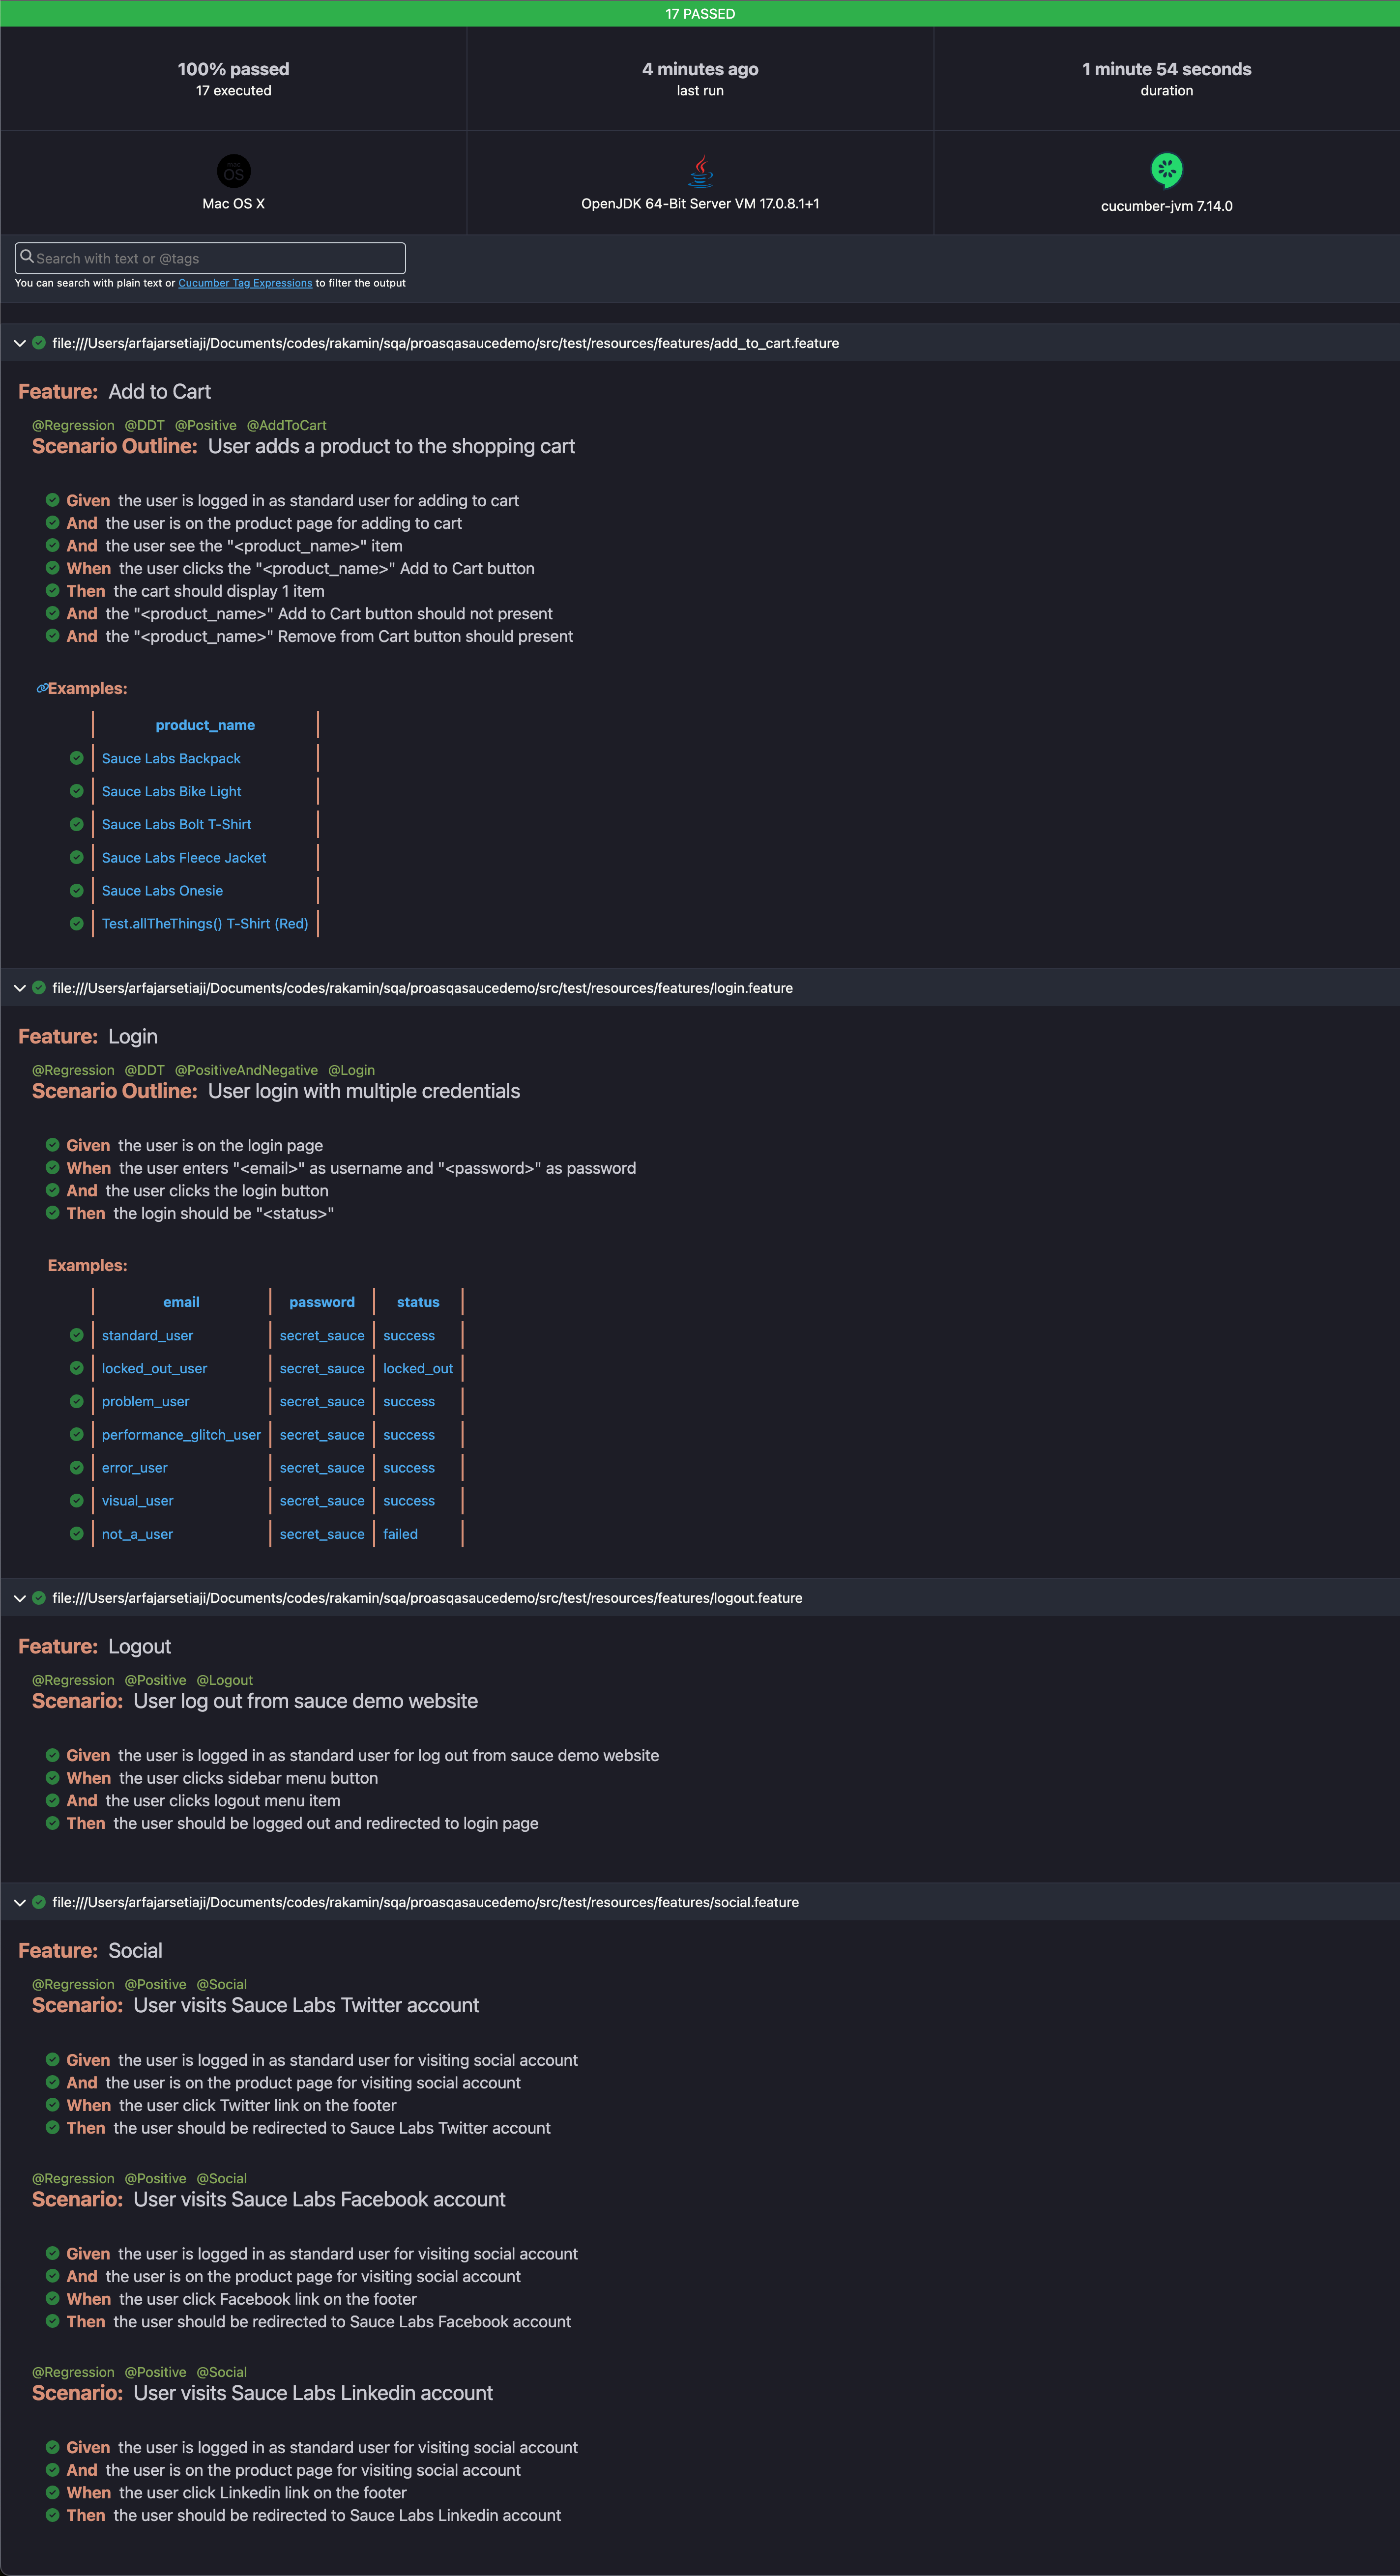Collapse the add_to_cart.feature section
Screen dimensions: 1400x2576
[x=19, y=343]
